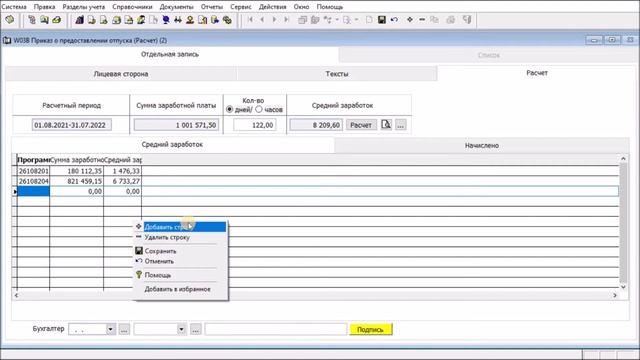Click the first olive icon on the toolbar
The image size is (640, 360).
(x=10, y=20)
